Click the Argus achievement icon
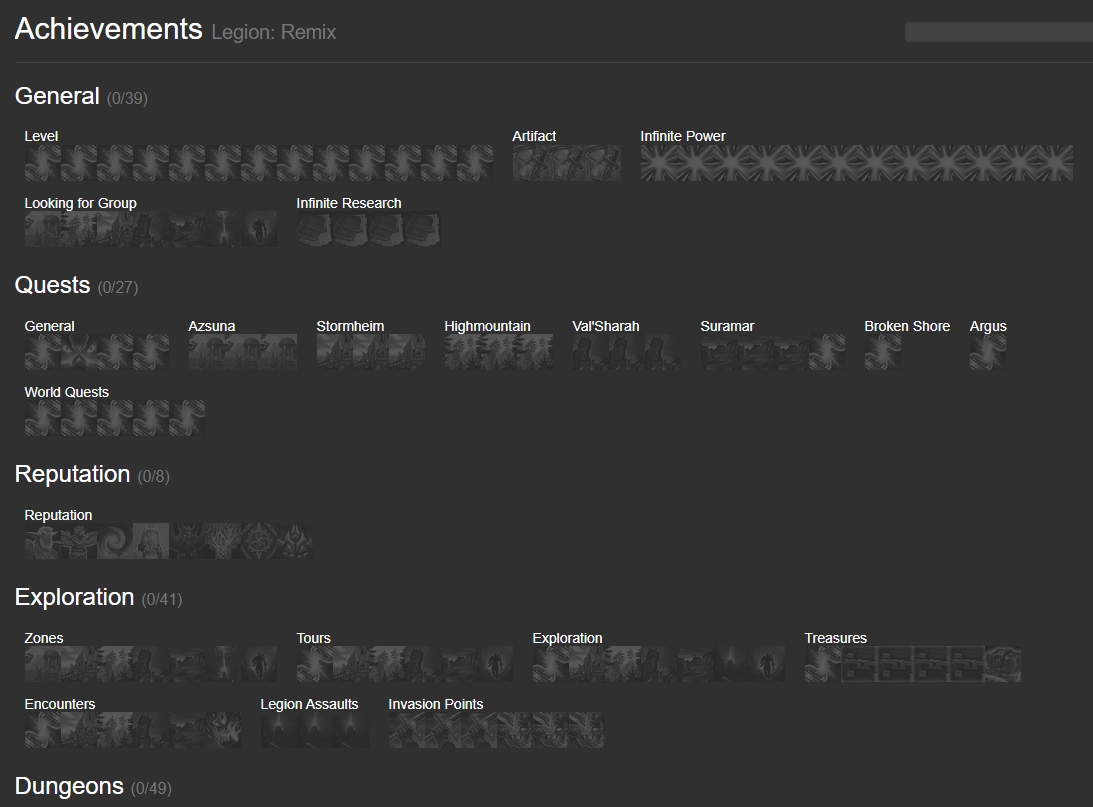The image size is (1093, 807). tap(988, 352)
